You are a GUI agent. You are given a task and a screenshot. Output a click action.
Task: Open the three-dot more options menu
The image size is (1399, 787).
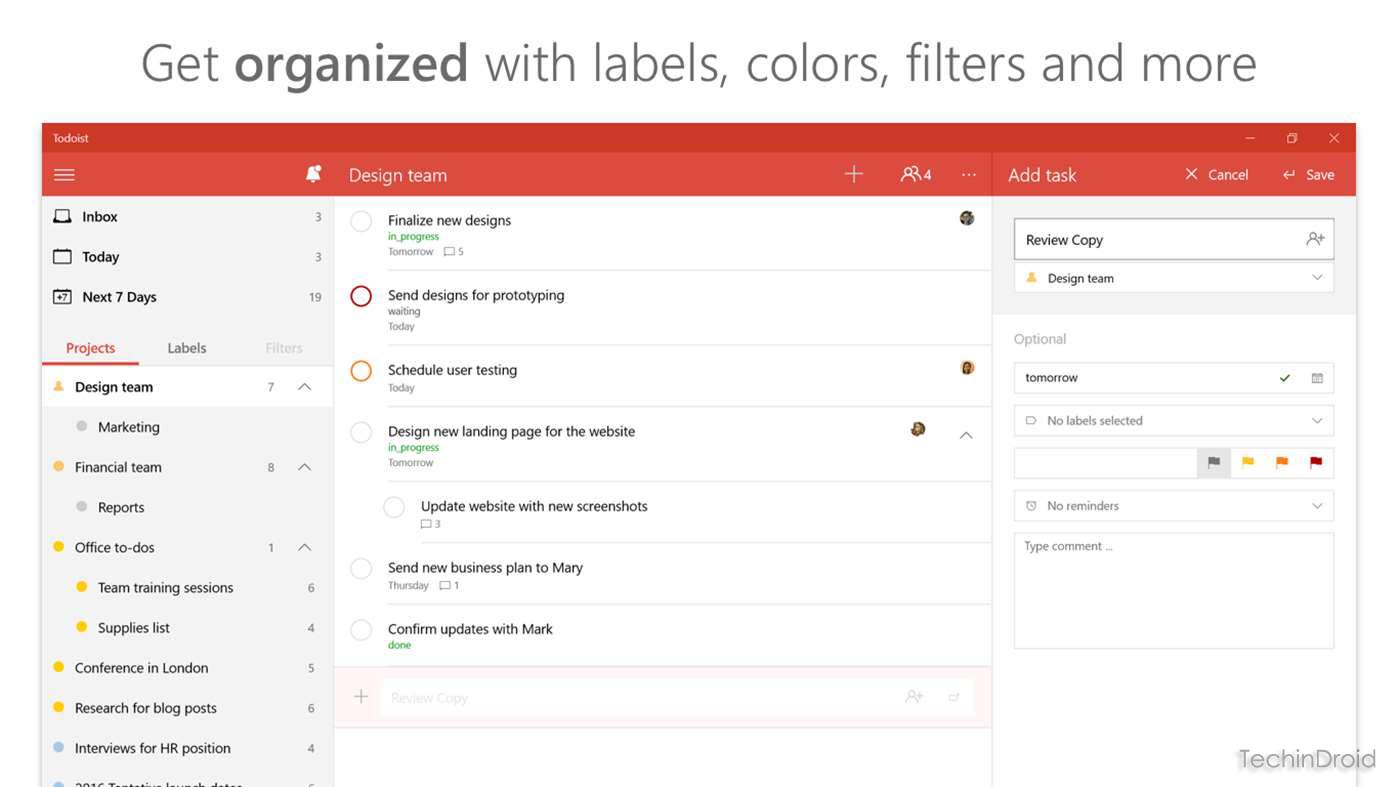point(968,175)
